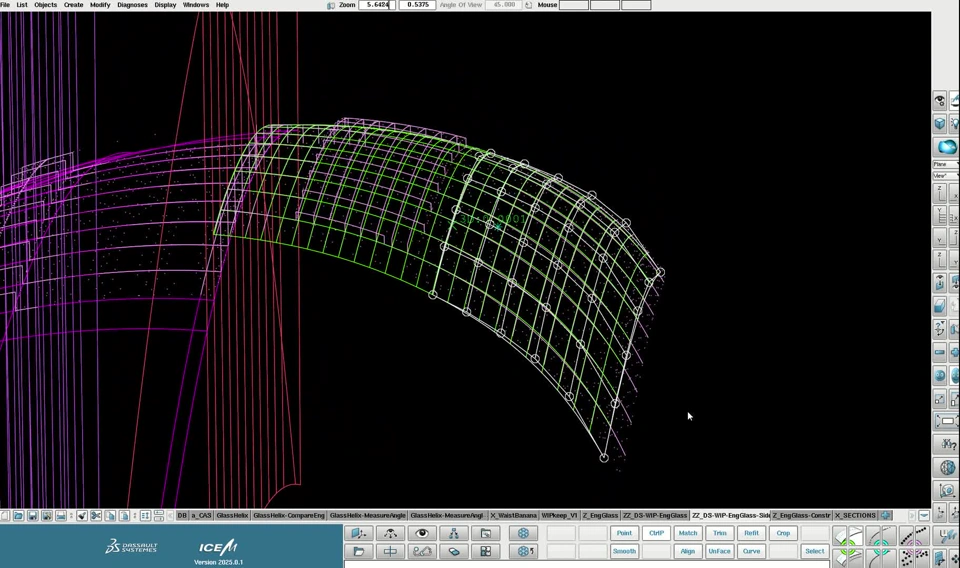The height and width of the screenshot is (568, 960).
Task: Click the scissors cut icon
Action: coord(96,516)
